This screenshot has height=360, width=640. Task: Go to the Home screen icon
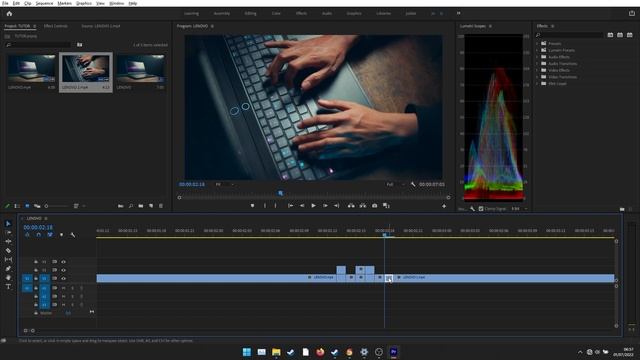[9, 13]
